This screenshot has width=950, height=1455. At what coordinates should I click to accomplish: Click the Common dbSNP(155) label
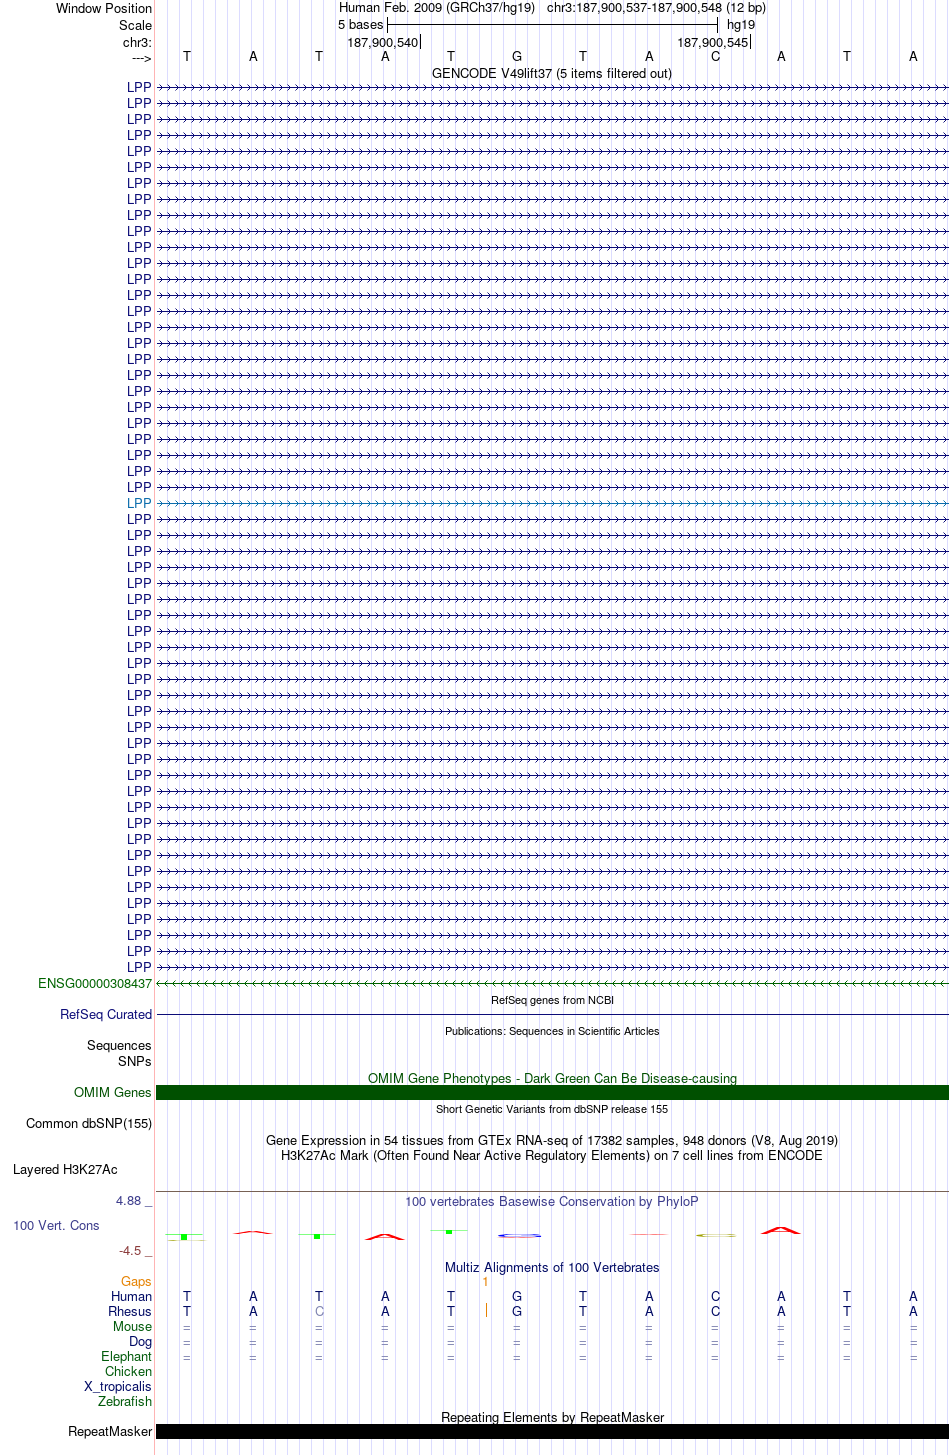pyautogui.click(x=89, y=1123)
